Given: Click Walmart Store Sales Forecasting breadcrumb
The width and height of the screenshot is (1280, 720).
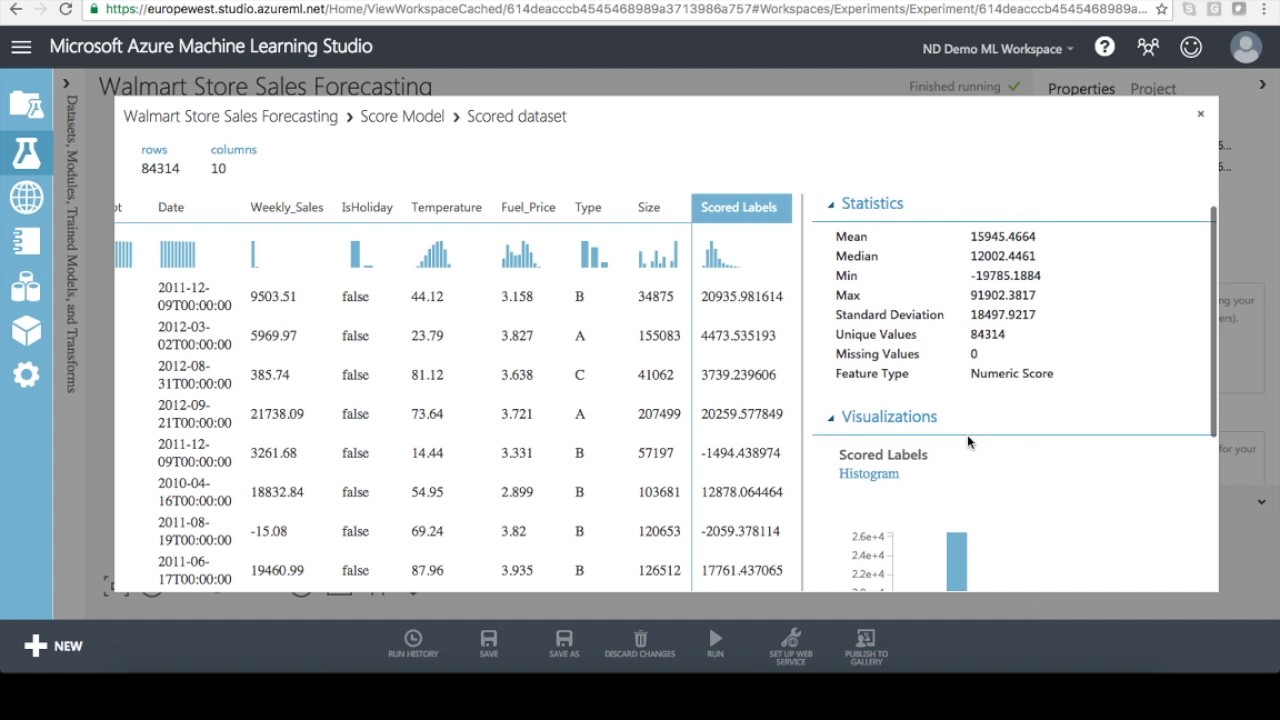Looking at the screenshot, I should [x=231, y=116].
